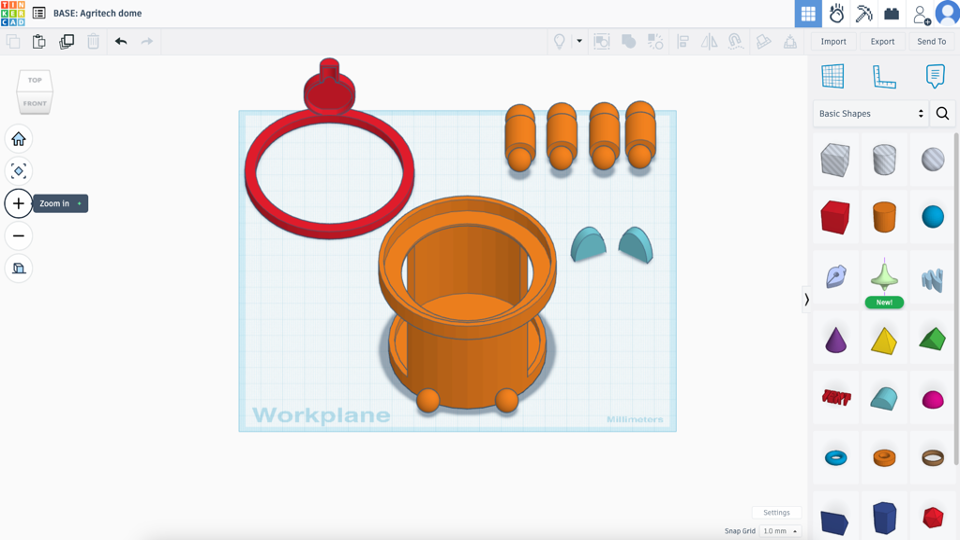960x540 pixels.
Task: Switch to orthographic view icon
Action: pyautogui.click(x=18, y=268)
